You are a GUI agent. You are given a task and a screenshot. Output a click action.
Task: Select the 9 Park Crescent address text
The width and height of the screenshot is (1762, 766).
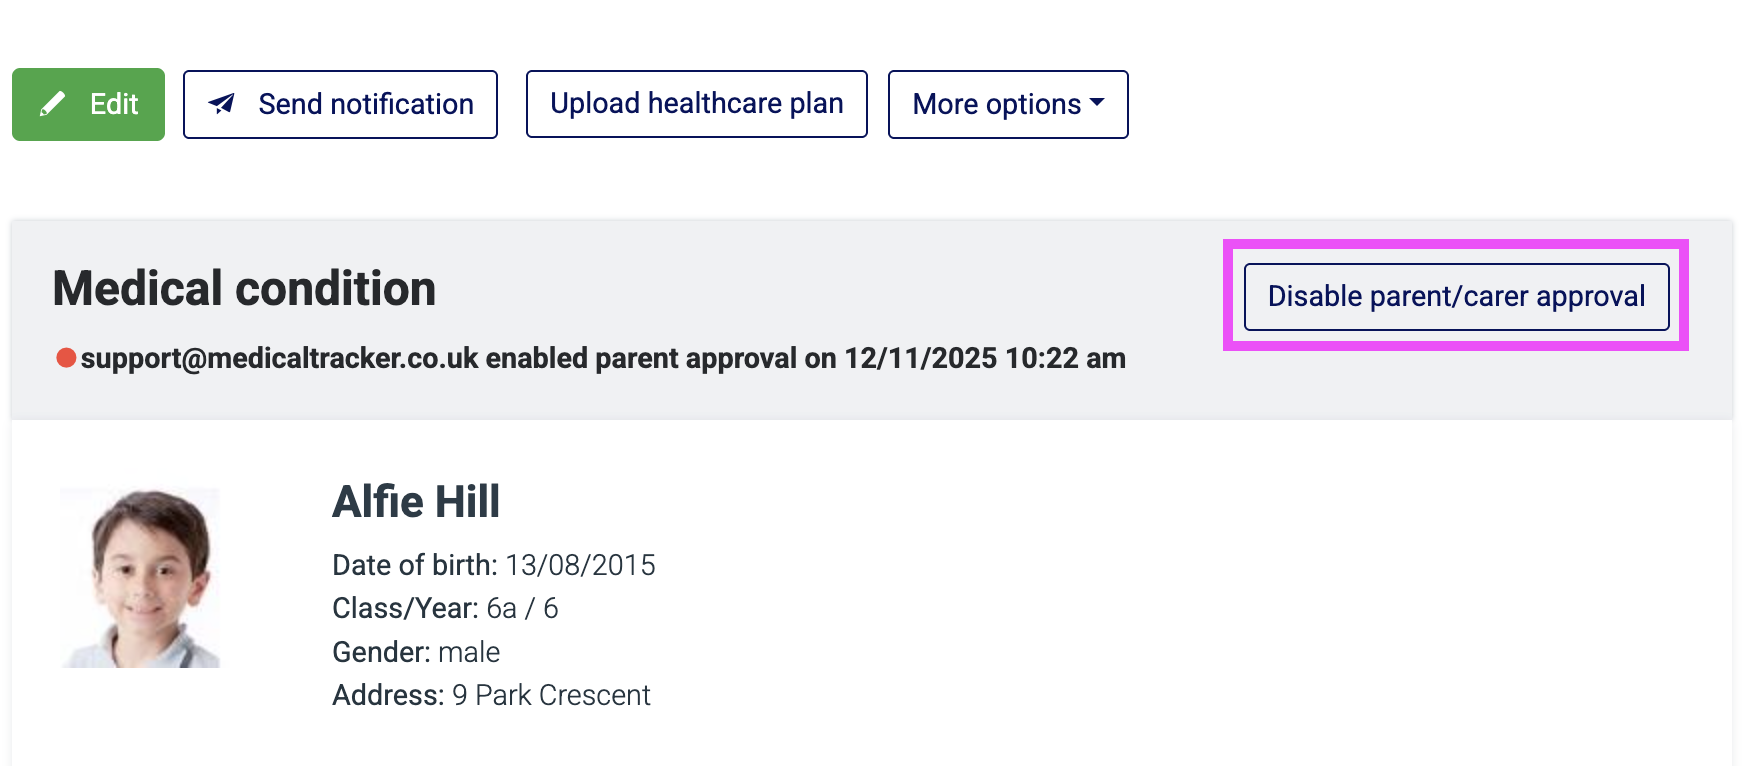(x=551, y=695)
